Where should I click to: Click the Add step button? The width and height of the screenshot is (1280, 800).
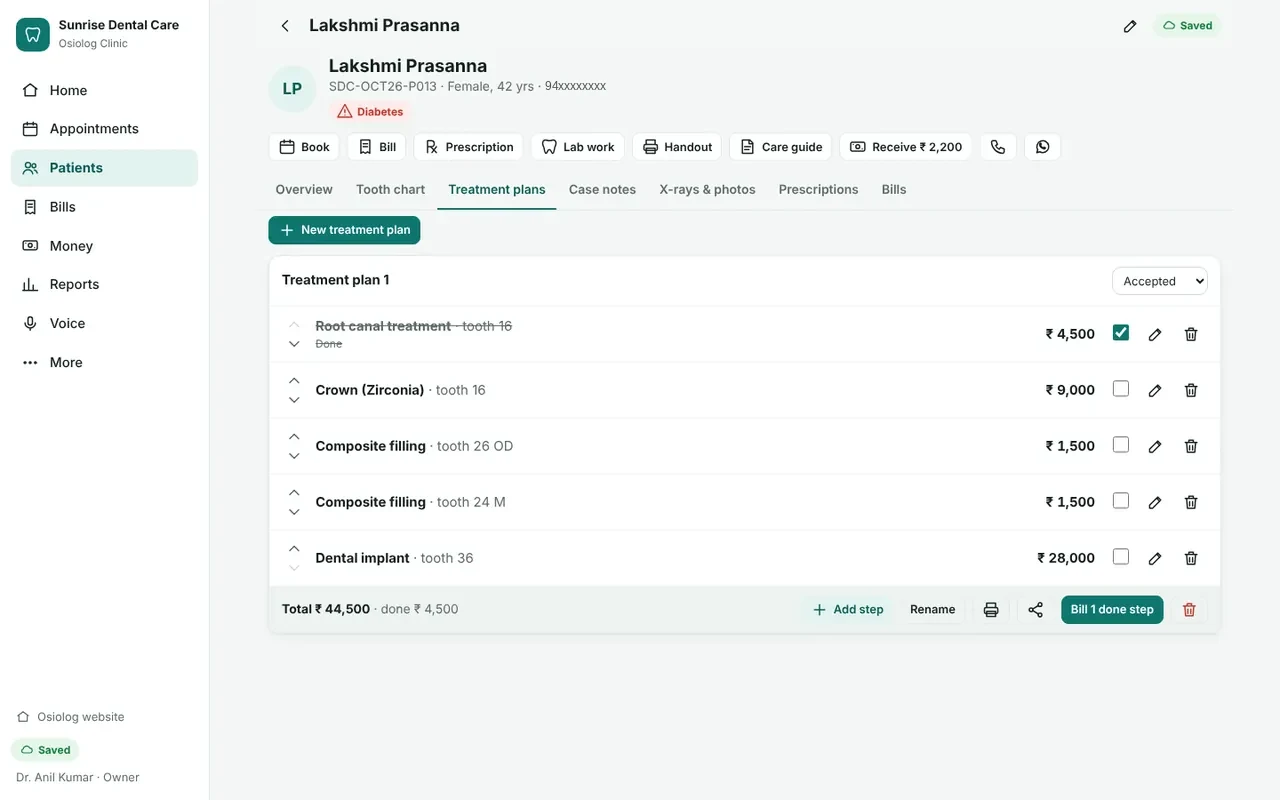click(x=848, y=610)
